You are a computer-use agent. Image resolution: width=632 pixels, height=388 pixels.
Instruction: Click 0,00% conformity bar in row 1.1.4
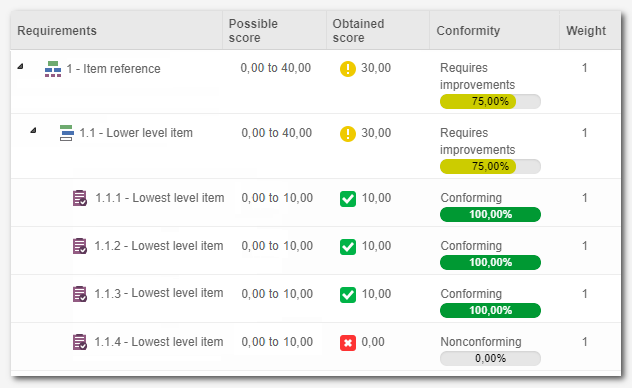pyautogui.click(x=490, y=358)
